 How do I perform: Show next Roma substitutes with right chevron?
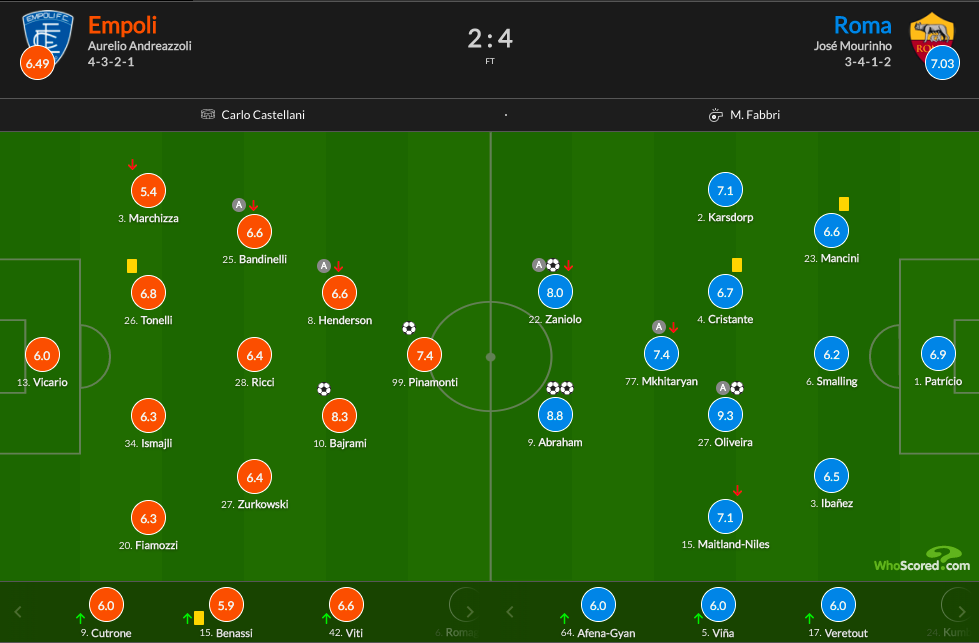[x=962, y=612]
